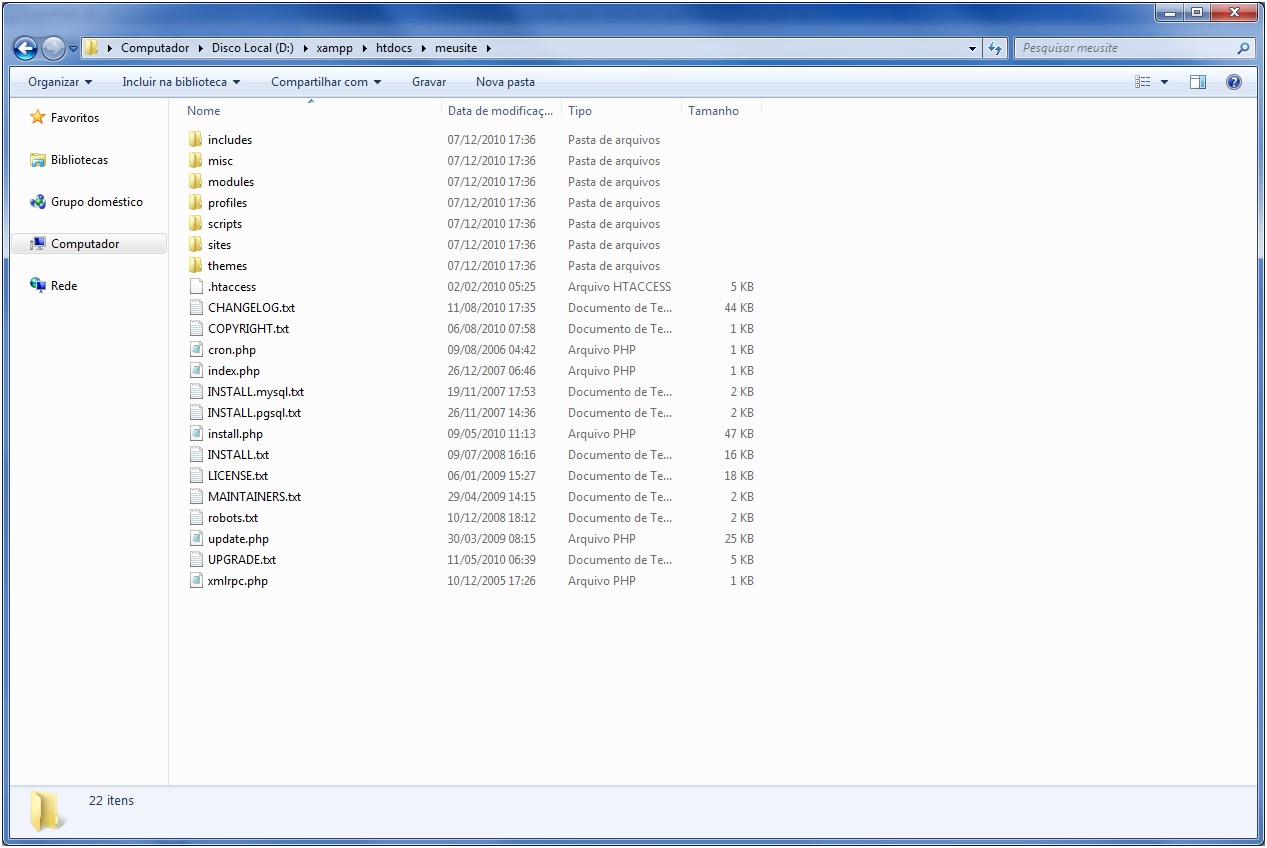Select the index.php file icon

point(196,371)
